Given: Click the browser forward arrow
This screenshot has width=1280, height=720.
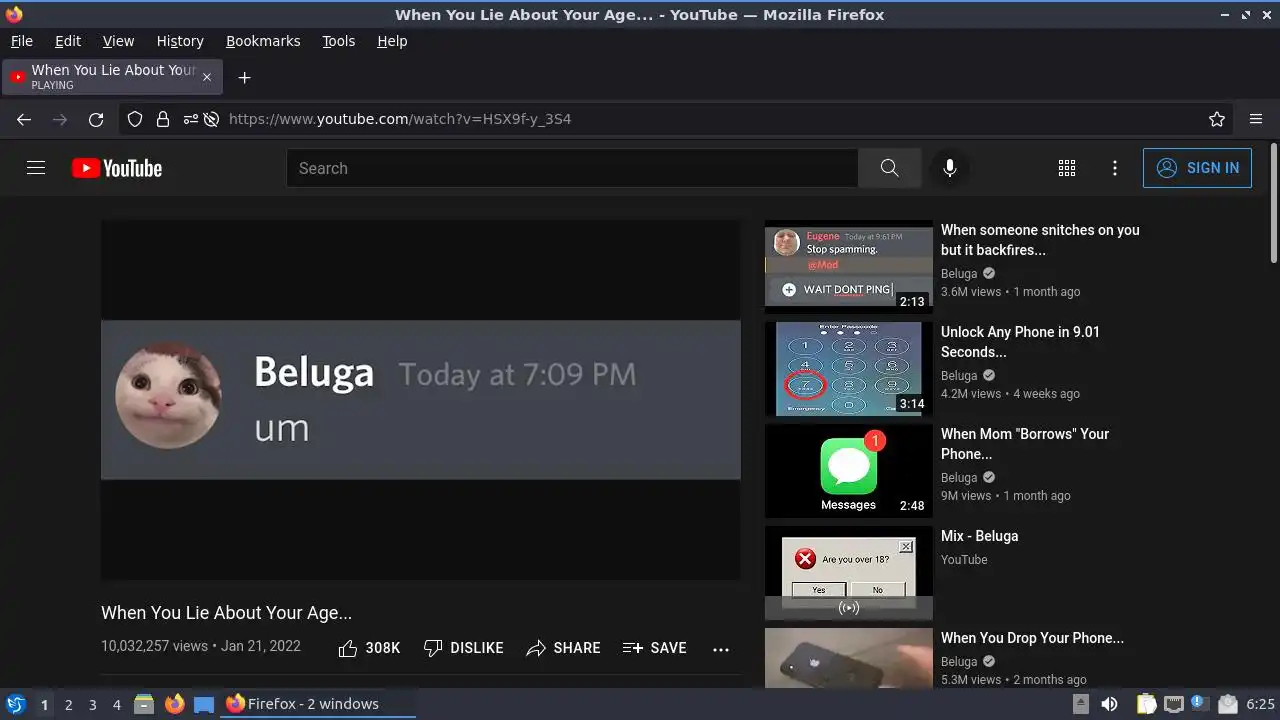Looking at the screenshot, I should click(60, 119).
